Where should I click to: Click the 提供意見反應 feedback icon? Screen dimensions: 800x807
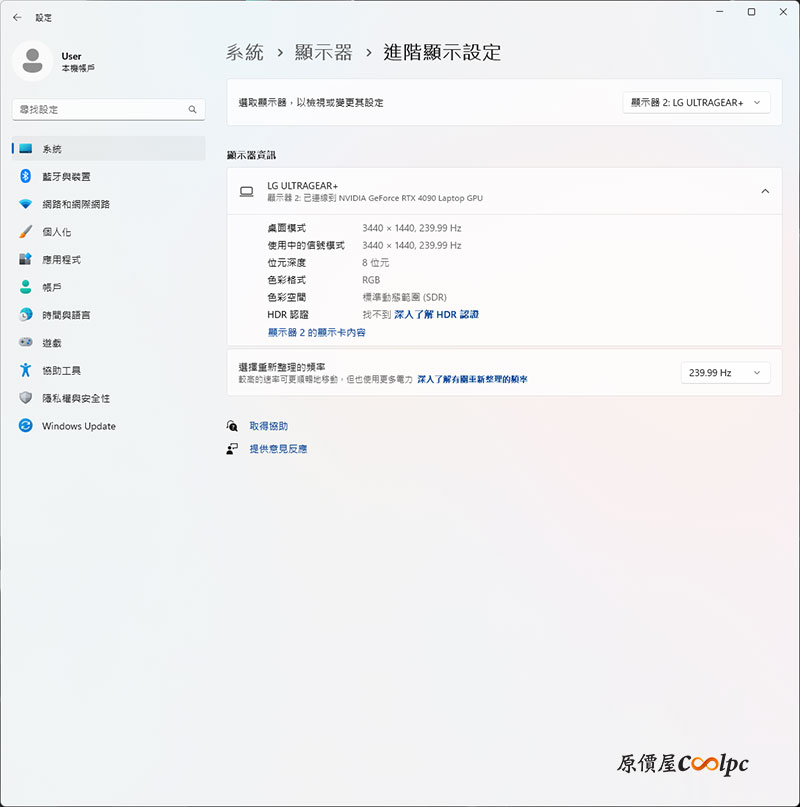coord(232,449)
